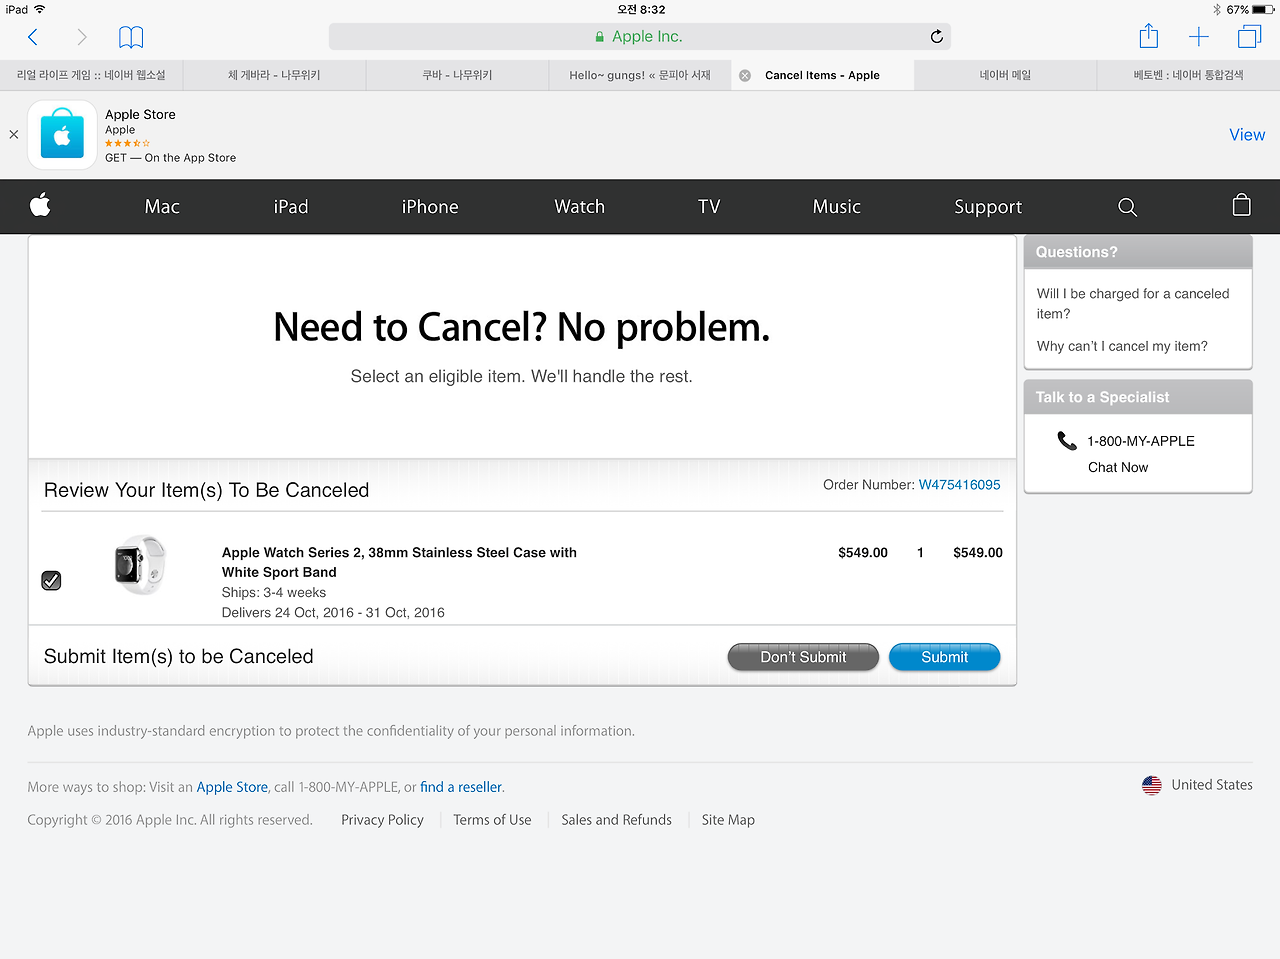Switch to the 쿠바 - 나무위키 tab

[457, 75]
